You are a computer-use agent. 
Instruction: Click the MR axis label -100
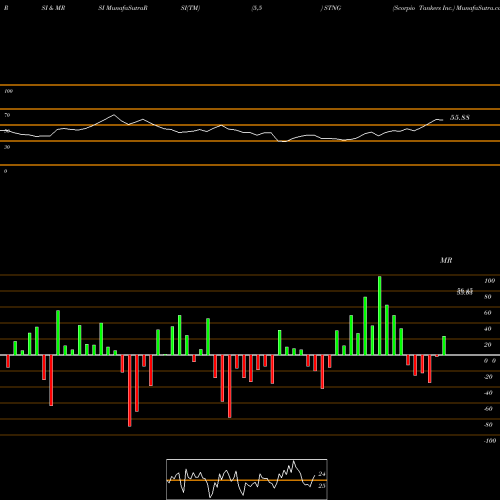pos(489,441)
